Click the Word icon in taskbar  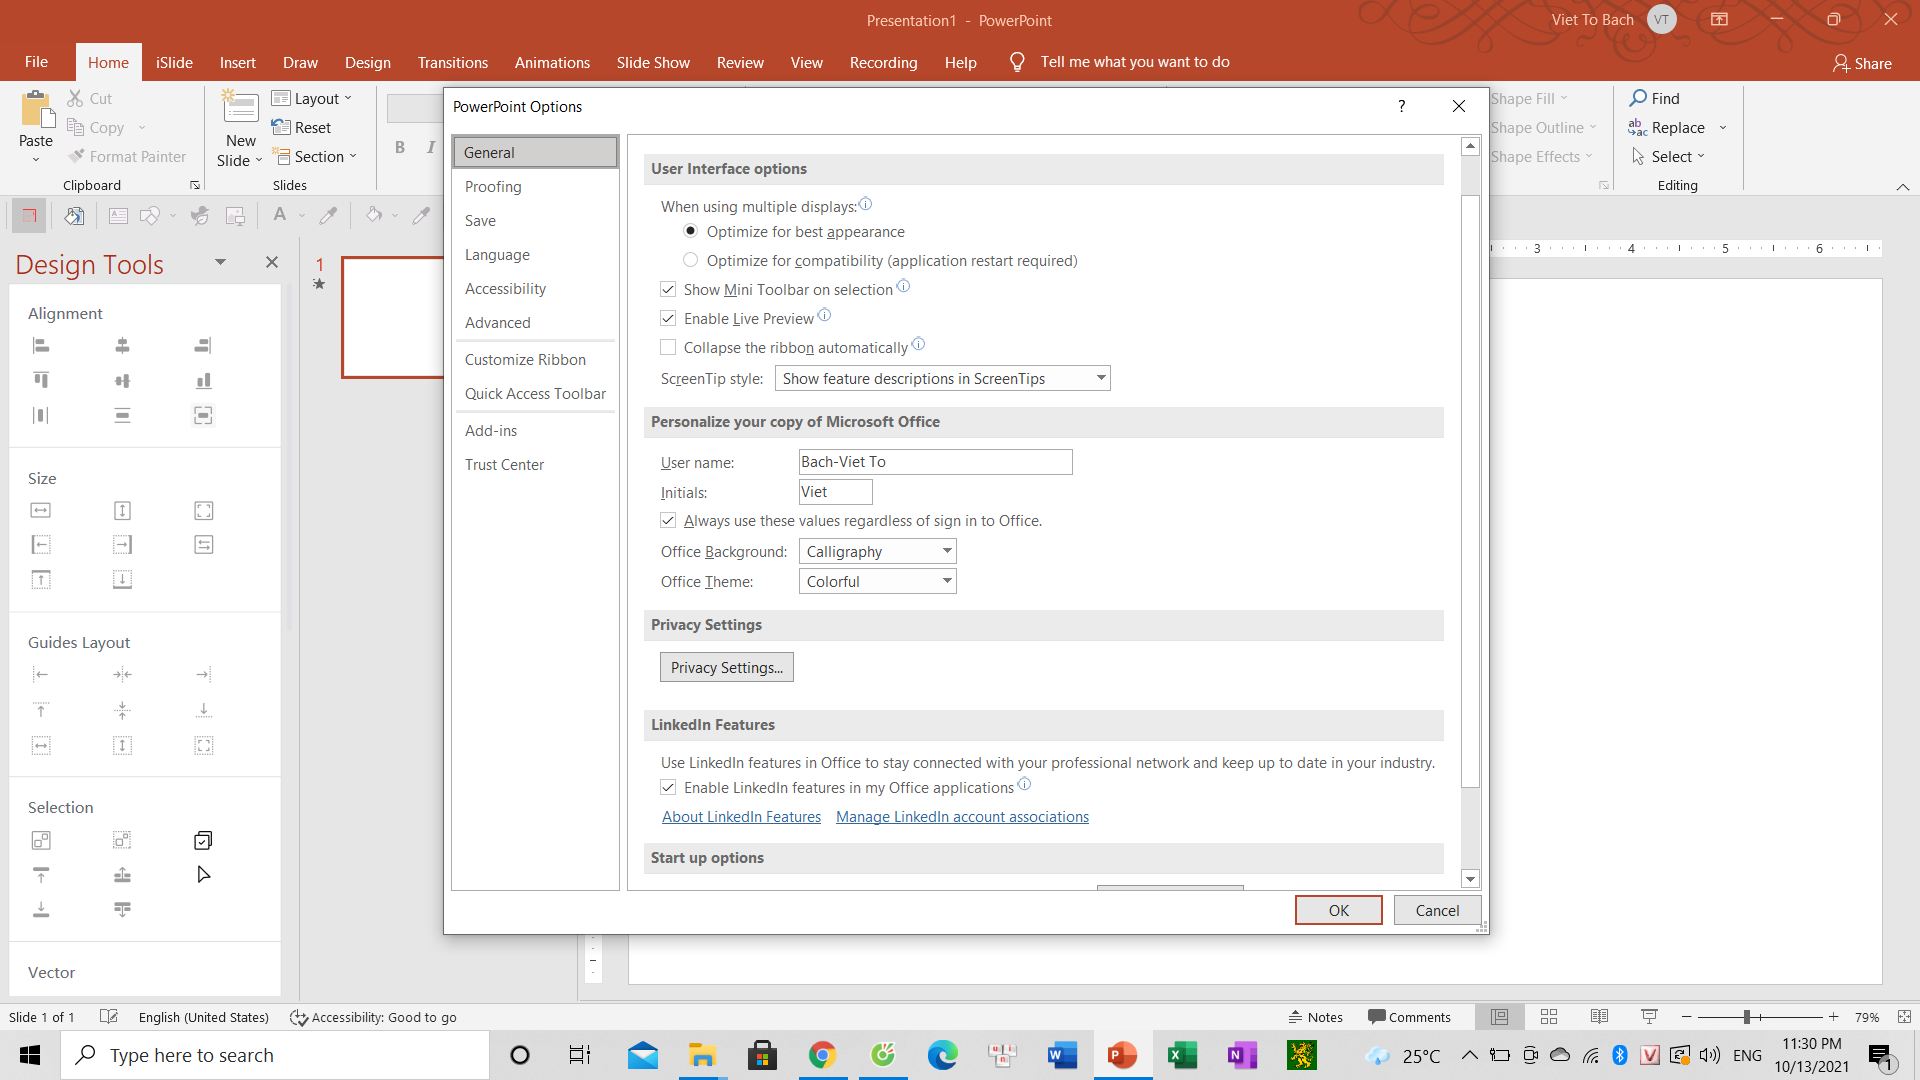pos(1062,1055)
